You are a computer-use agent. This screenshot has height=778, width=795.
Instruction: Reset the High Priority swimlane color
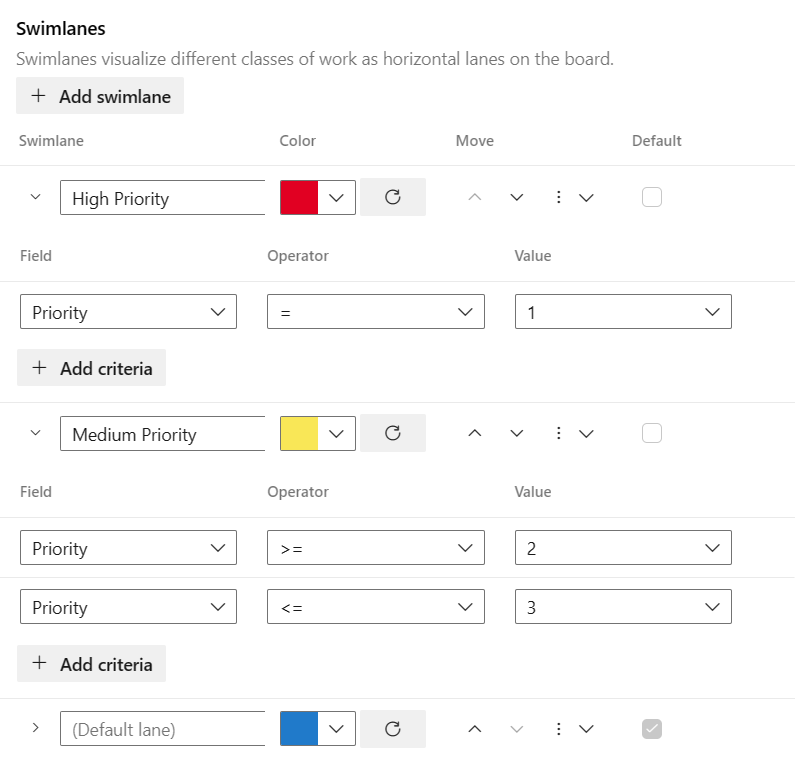pos(392,197)
